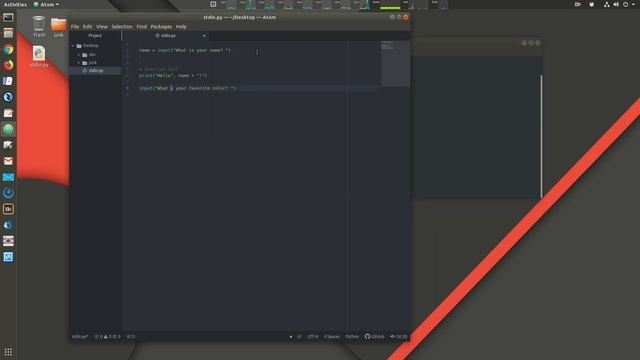Launch Terminal from the dock
640x360 pixels.
pos(8,18)
